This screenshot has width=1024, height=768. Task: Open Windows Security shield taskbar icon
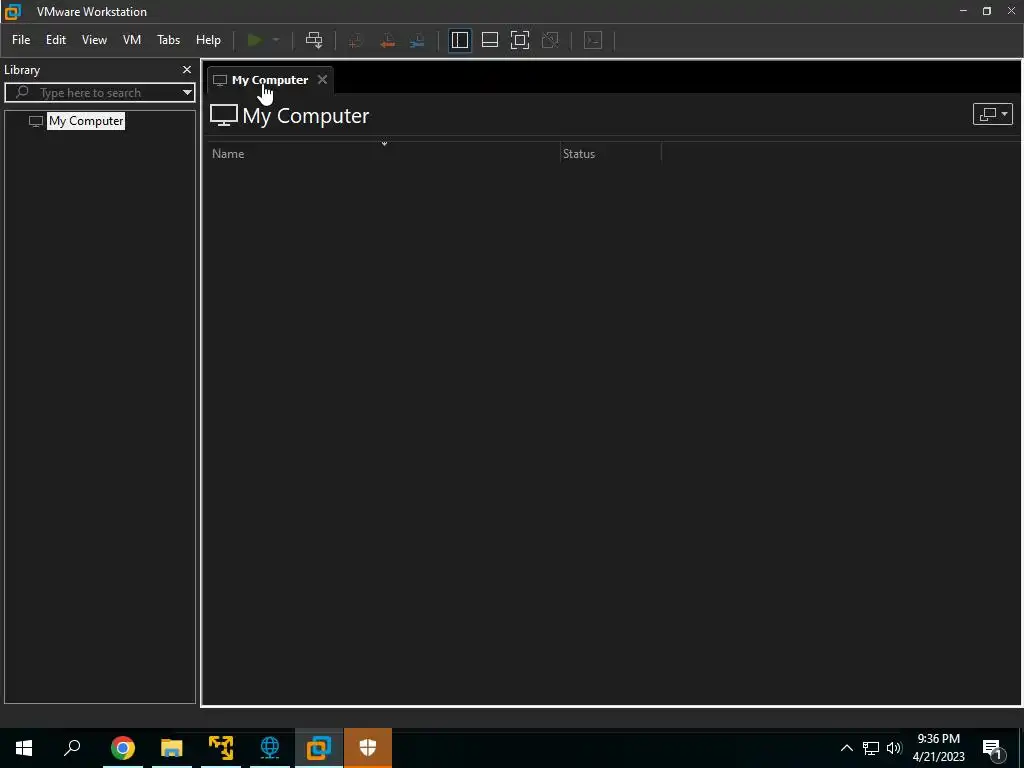pos(368,748)
